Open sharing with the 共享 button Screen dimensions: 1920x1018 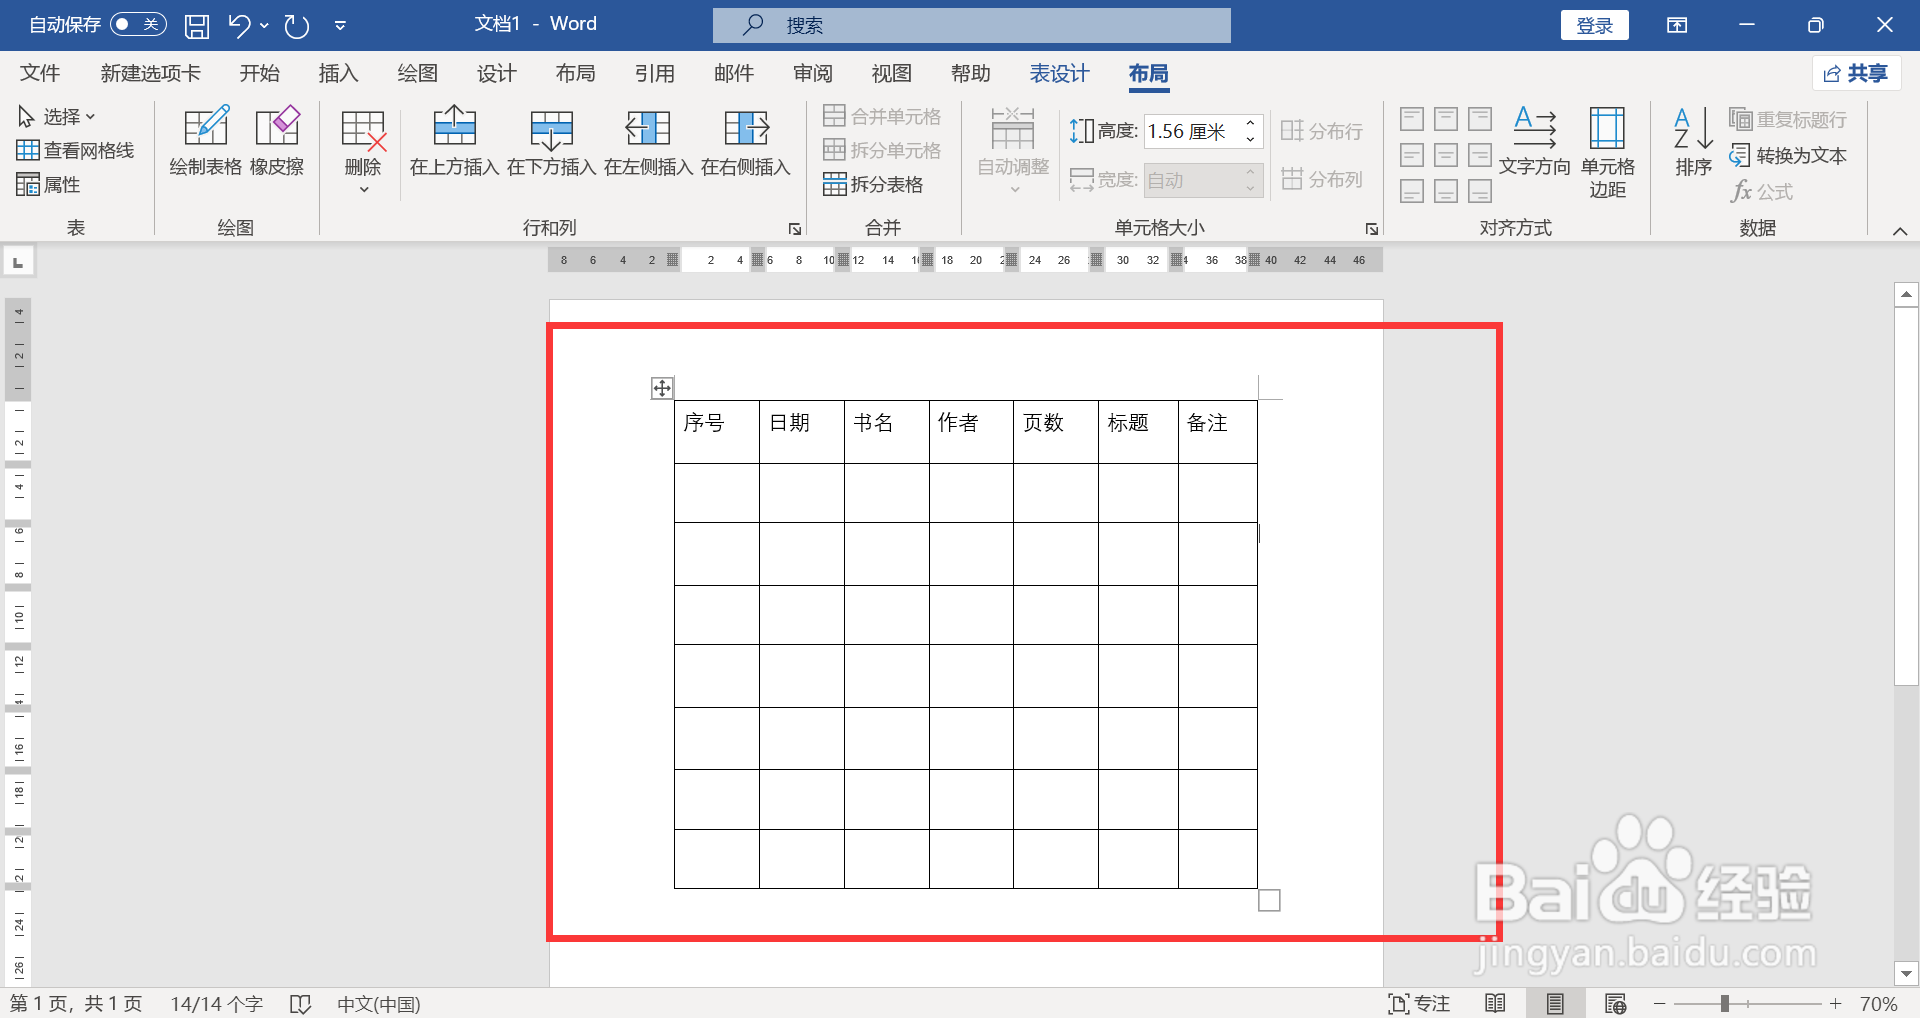click(1856, 73)
